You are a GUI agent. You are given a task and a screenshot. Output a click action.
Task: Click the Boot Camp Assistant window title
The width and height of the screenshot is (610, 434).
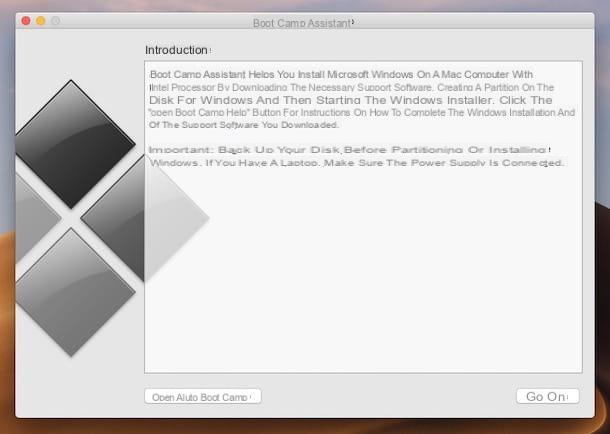[302, 23]
